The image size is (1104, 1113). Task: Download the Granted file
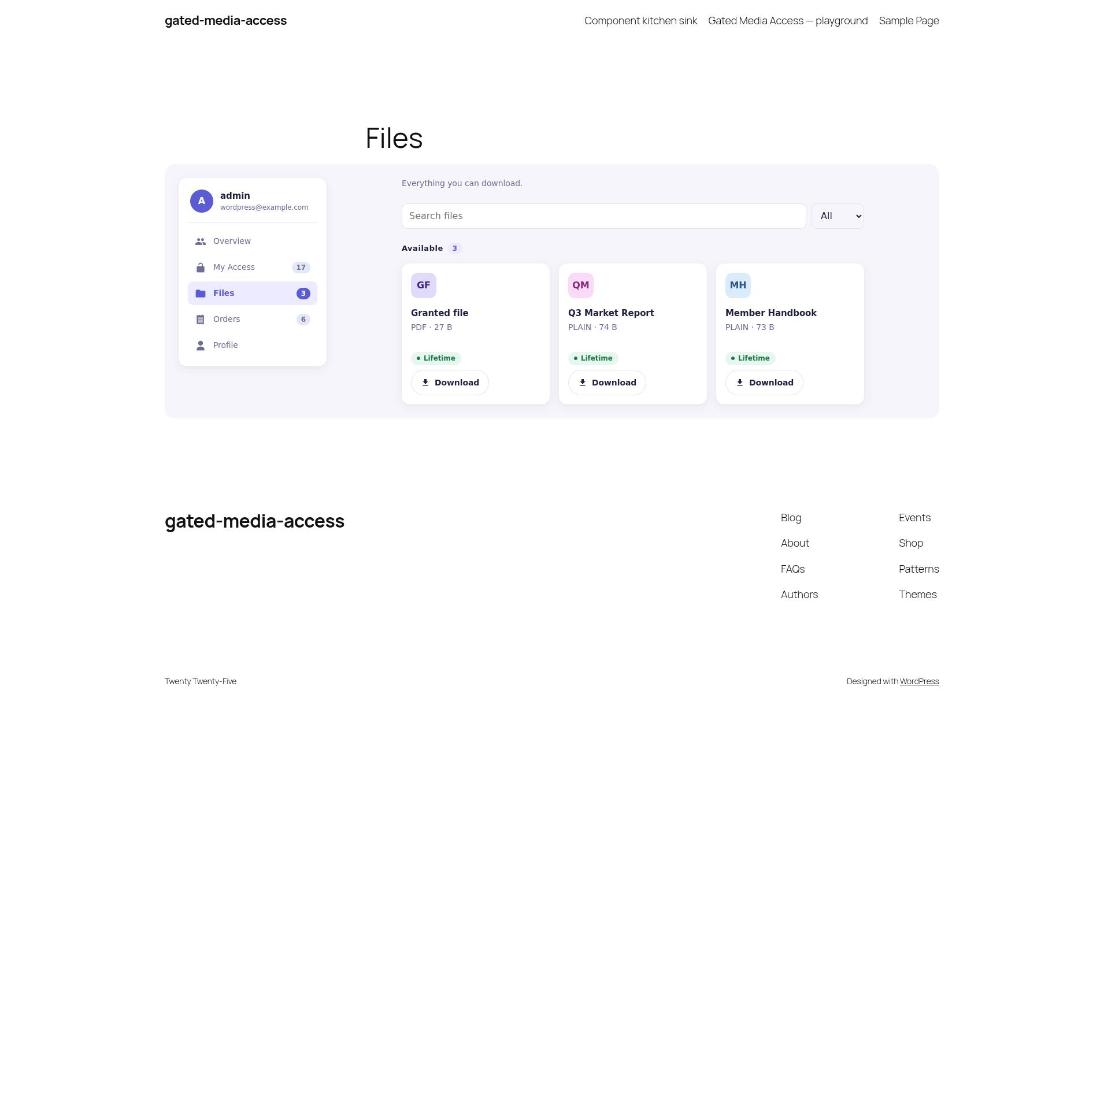450,383
